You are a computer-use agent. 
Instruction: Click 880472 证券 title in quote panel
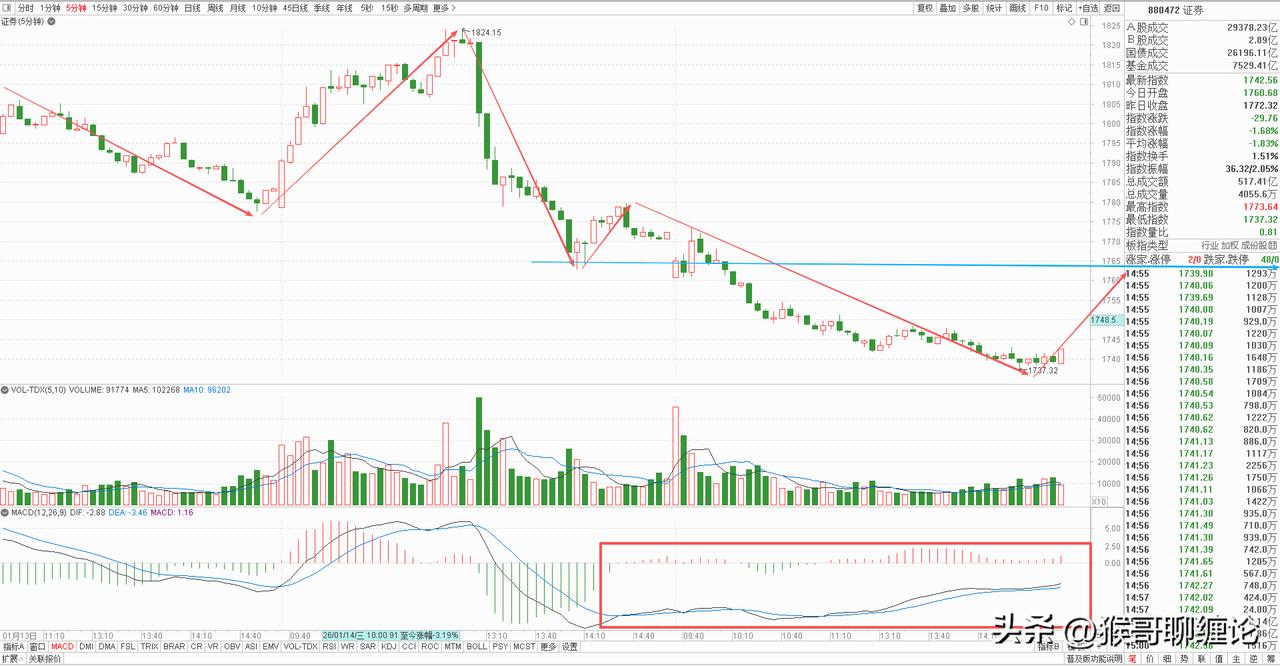coord(1175,10)
